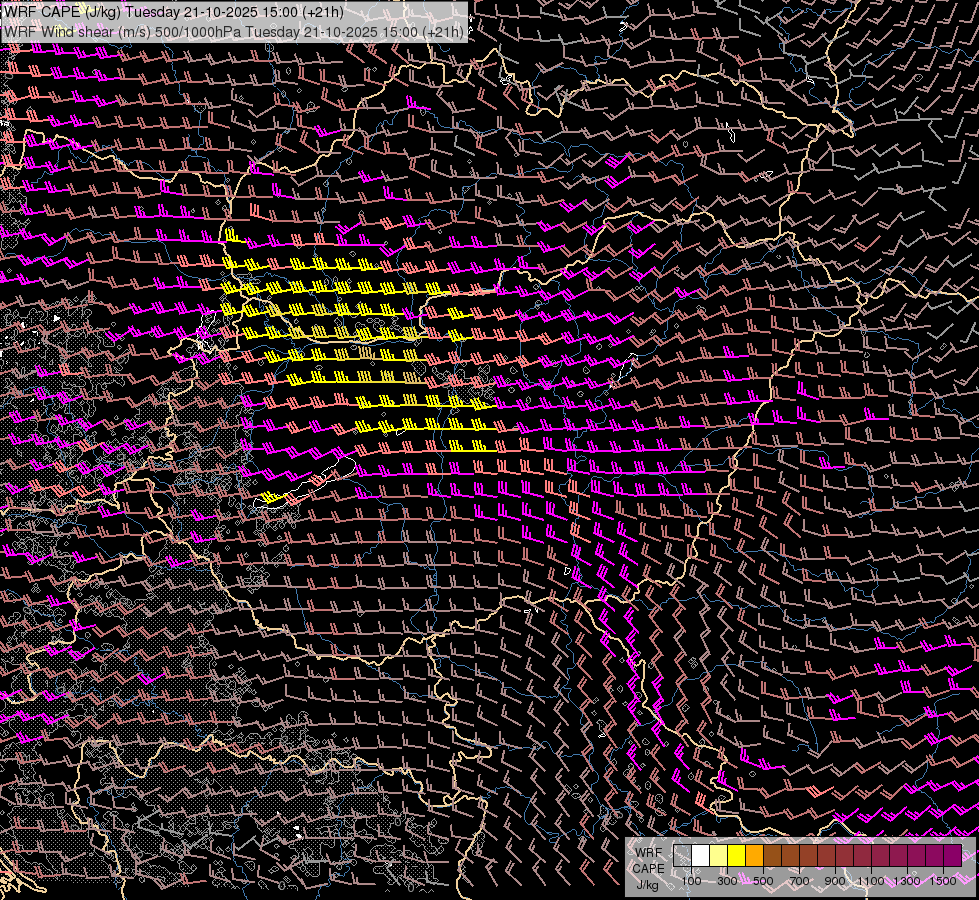
Task: Click the WRF CAPE title line
Action: (x=174, y=12)
